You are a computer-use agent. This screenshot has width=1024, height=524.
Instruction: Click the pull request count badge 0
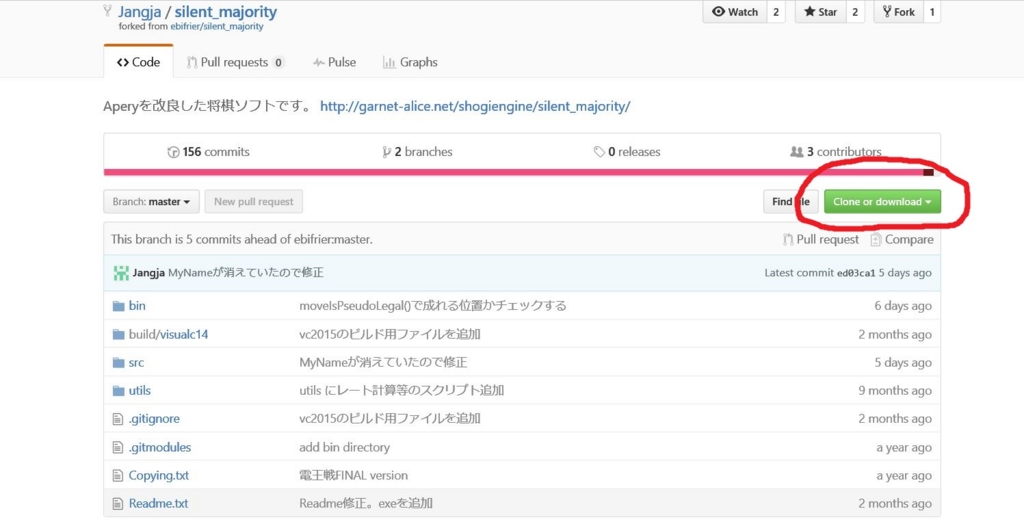(278, 63)
